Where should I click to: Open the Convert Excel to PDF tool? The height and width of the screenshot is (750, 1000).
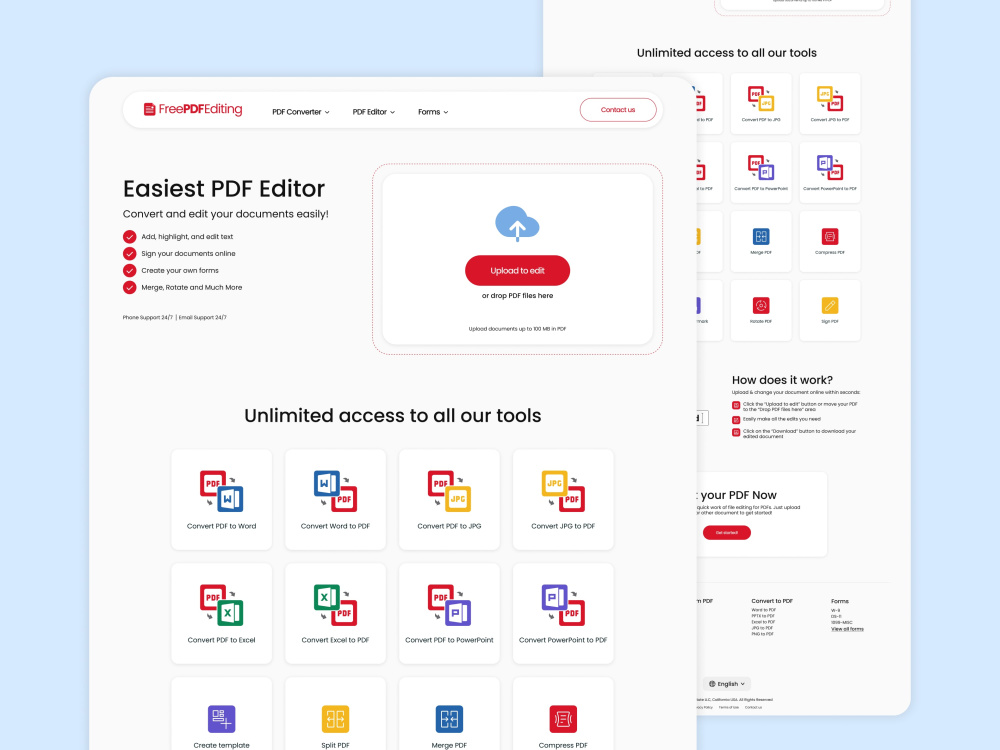[335, 614]
